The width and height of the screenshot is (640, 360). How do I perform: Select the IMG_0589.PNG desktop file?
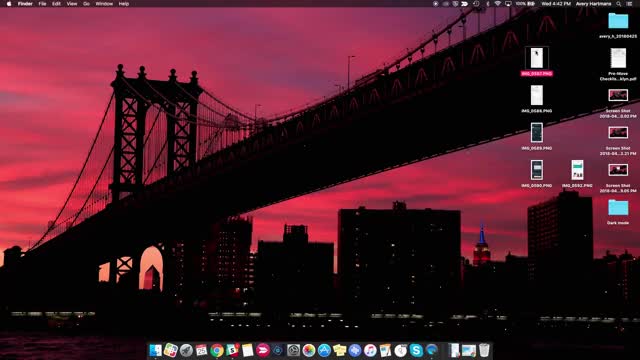click(x=537, y=136)
